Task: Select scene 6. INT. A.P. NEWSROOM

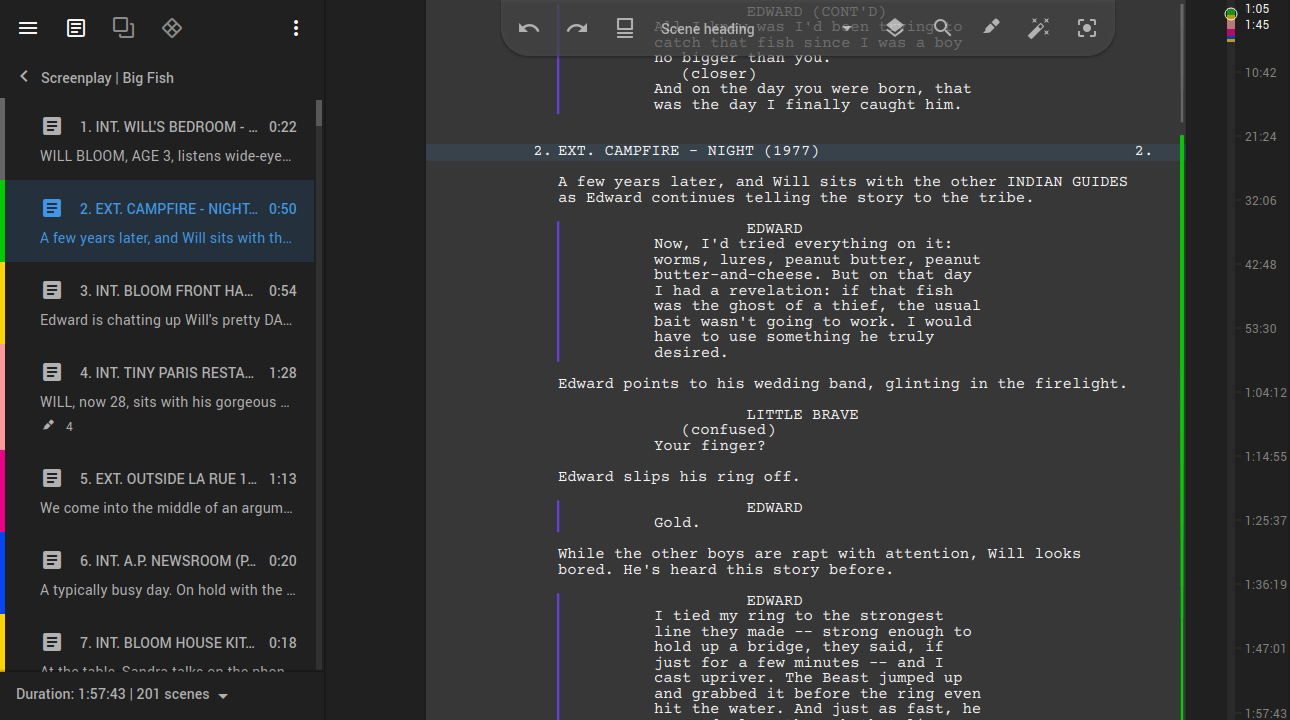Action: point(159,573)
